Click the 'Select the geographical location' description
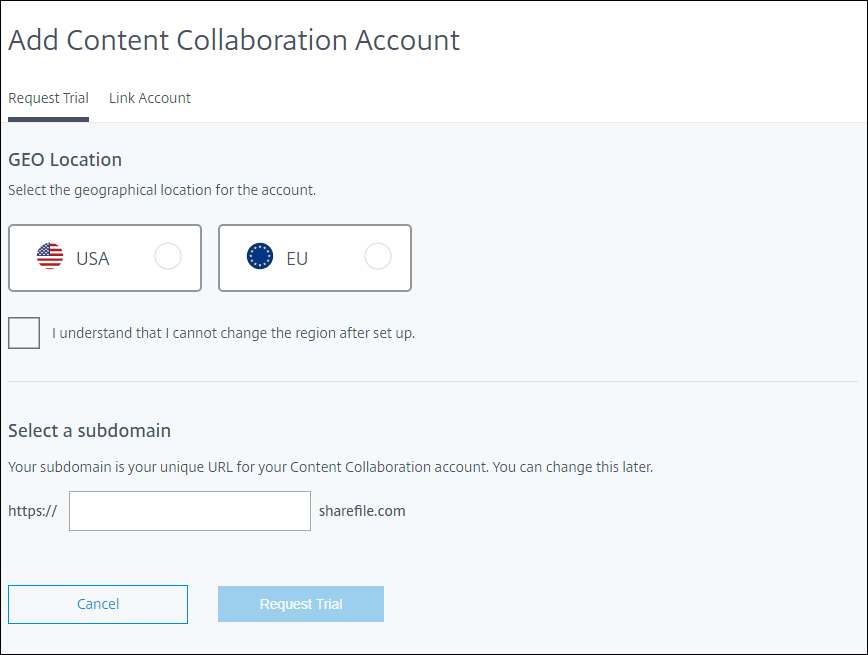This screenshot has height=655, width=868. (162, 189)
